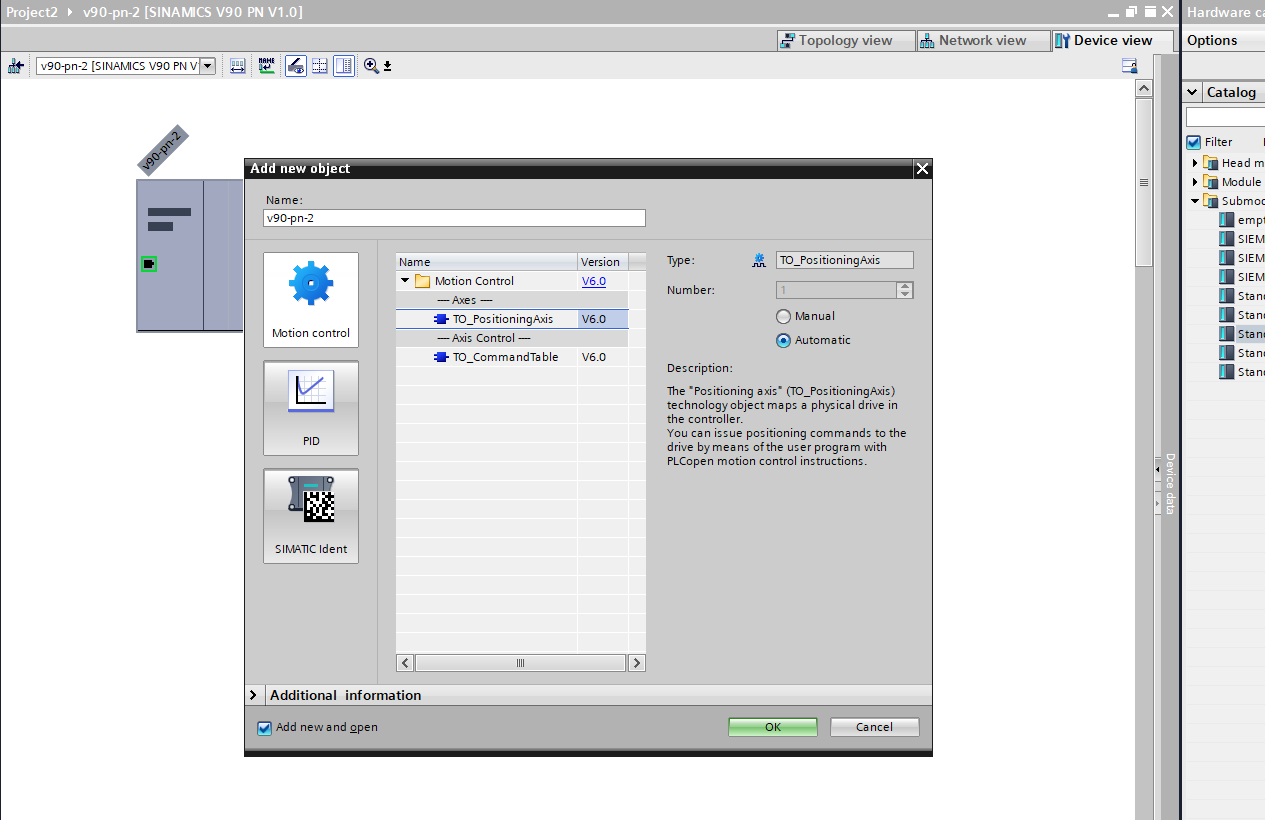Click the 'empt' submodule icon in catalog
Image resolution: width=1265 pixels, height=820 pixels.
pos(1227,220)
